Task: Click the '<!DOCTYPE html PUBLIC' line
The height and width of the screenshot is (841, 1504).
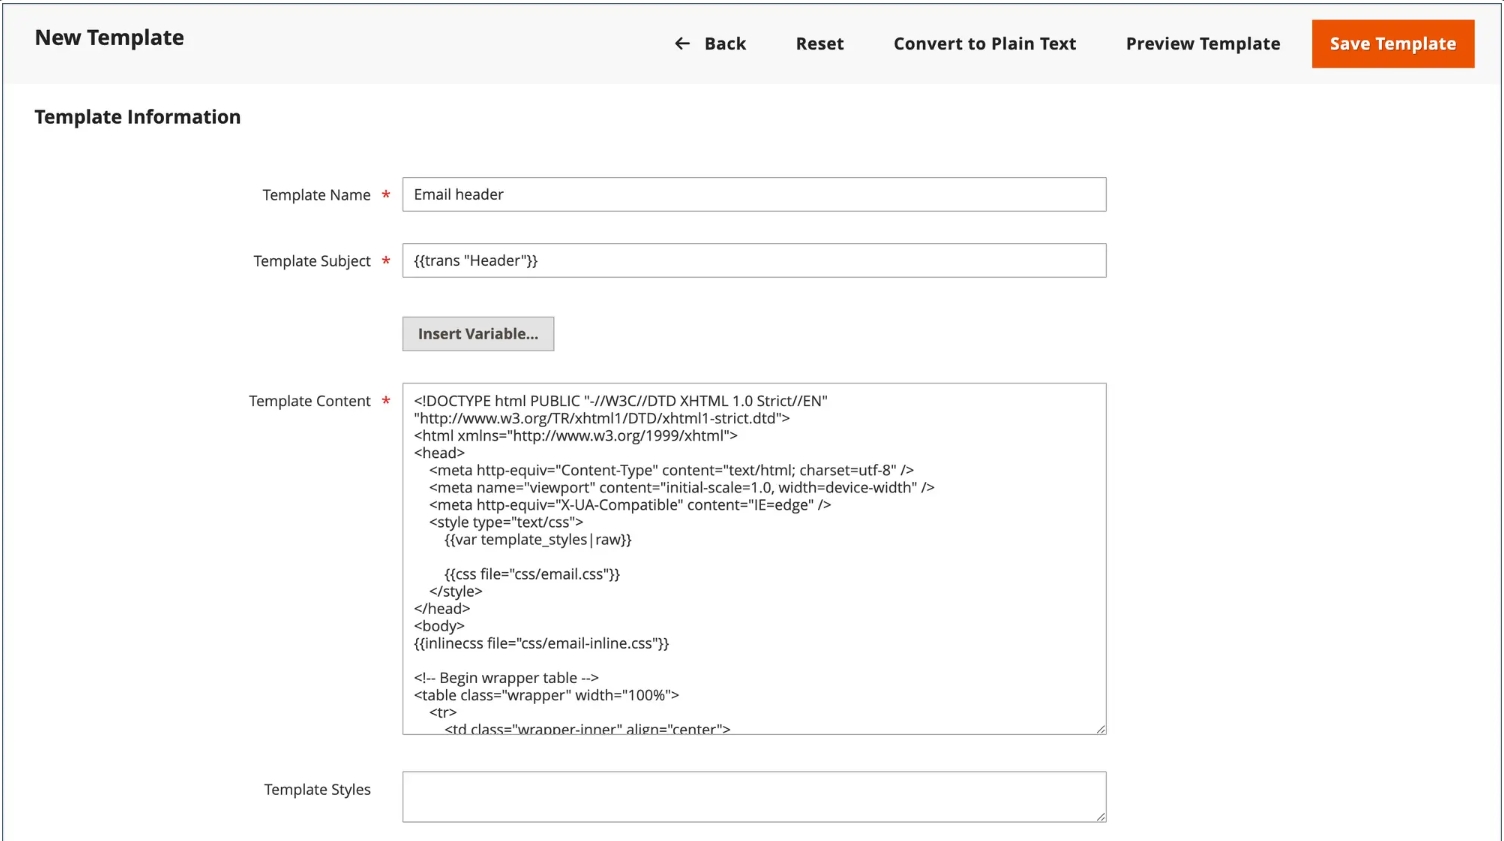Action: pos(620,401)
